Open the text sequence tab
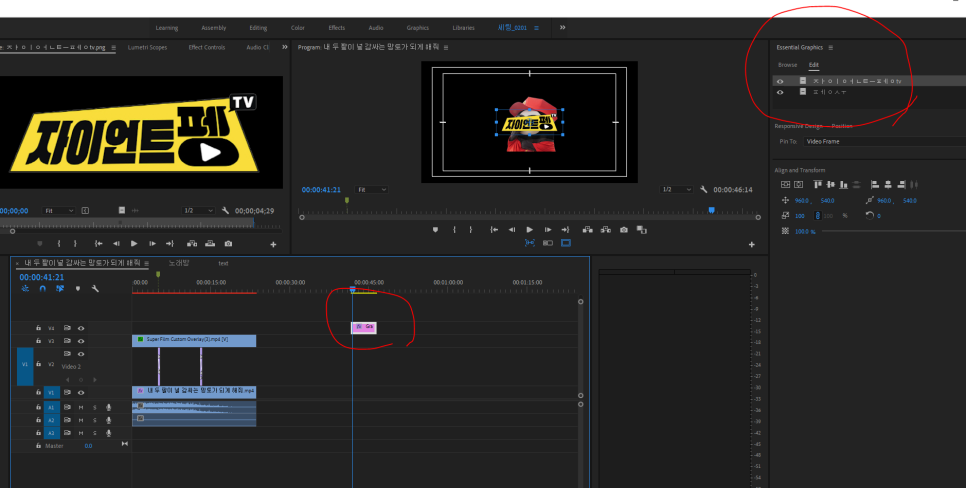This screenshot has width=966, height=488. point(223,264)
